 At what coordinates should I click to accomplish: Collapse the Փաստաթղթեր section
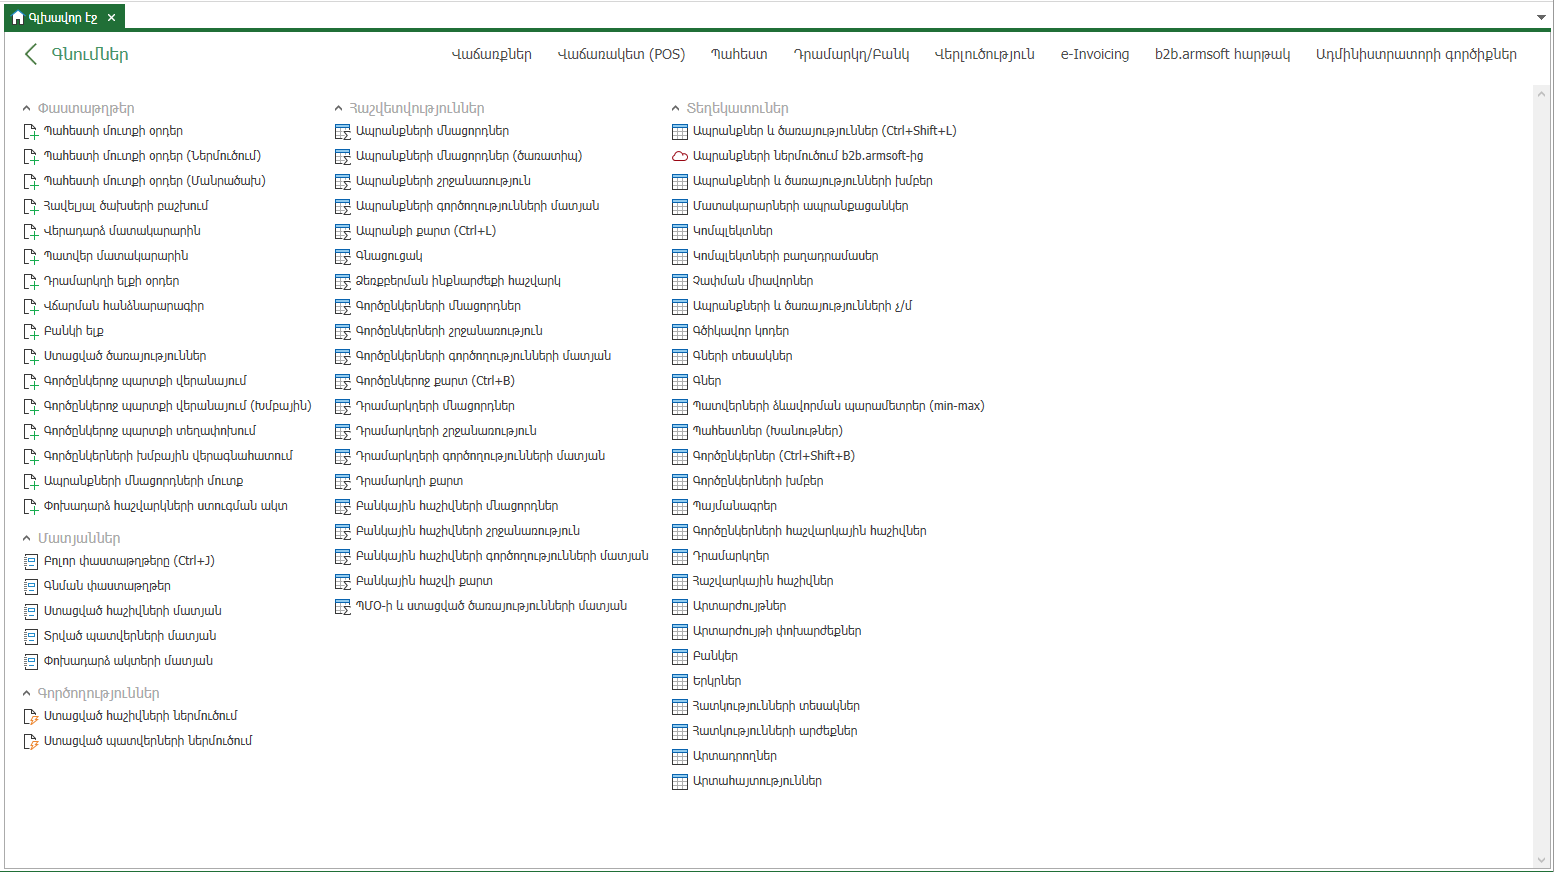pos(27,108)
